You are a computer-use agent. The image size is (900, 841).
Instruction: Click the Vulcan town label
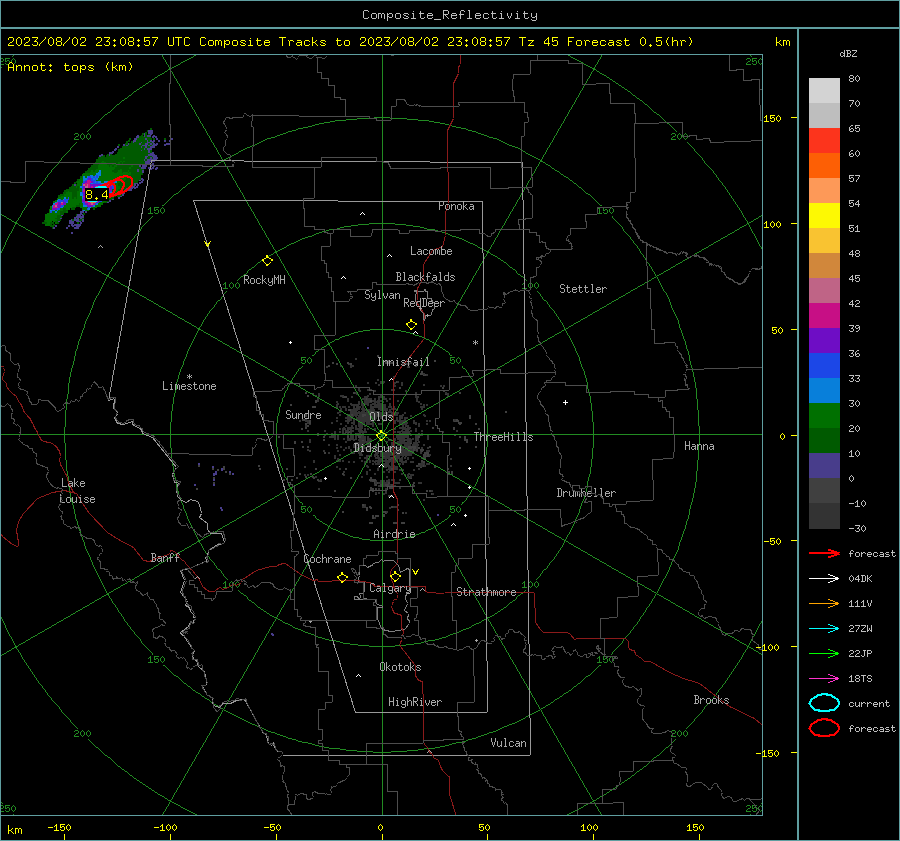(x=508, y=743)
